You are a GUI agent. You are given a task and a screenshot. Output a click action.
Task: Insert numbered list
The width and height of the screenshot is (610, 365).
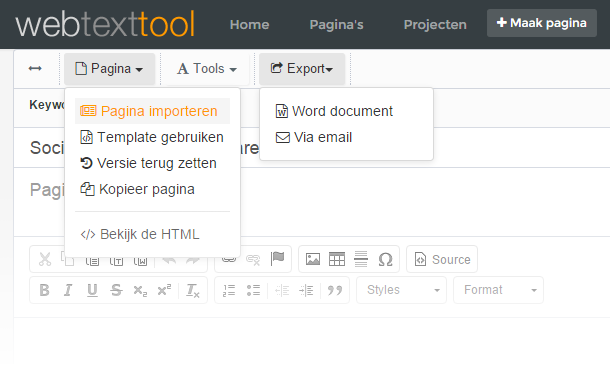coord(229,290)
